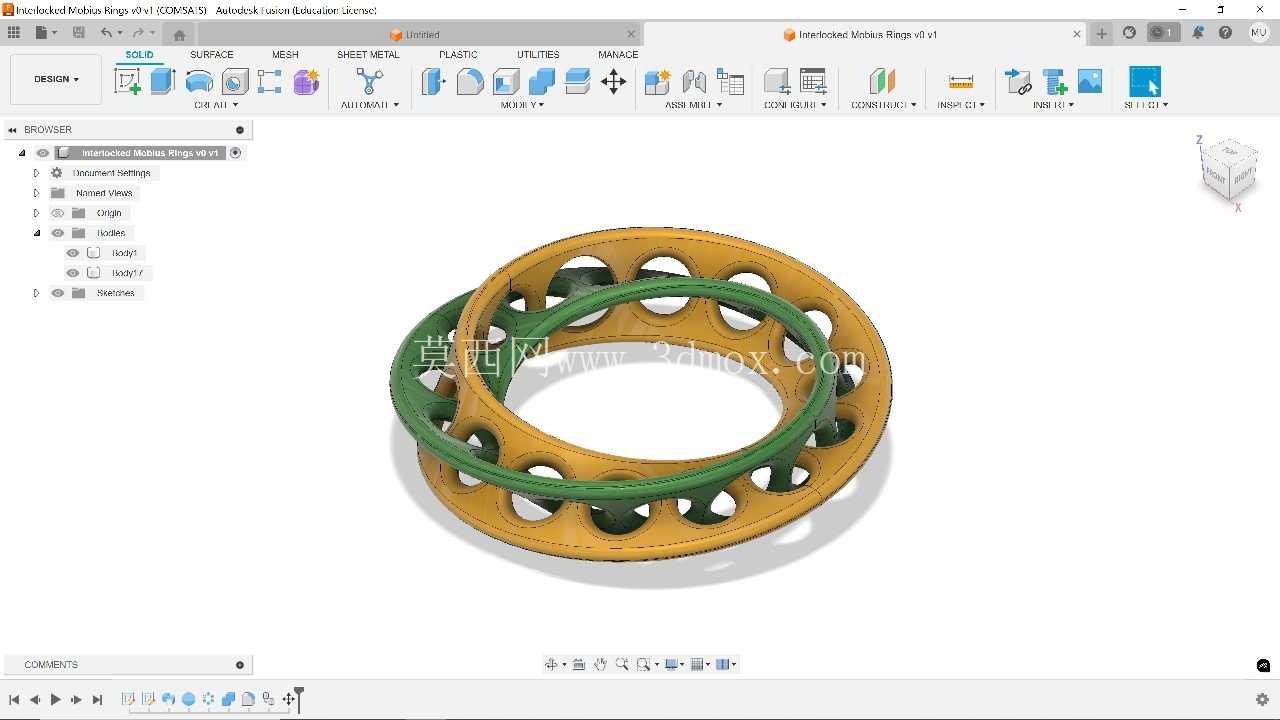This screenshot has width=1280, height=720.
Task: Open the Bill of Materials icon
Action: pyautogui.click(x=731, y=81)
